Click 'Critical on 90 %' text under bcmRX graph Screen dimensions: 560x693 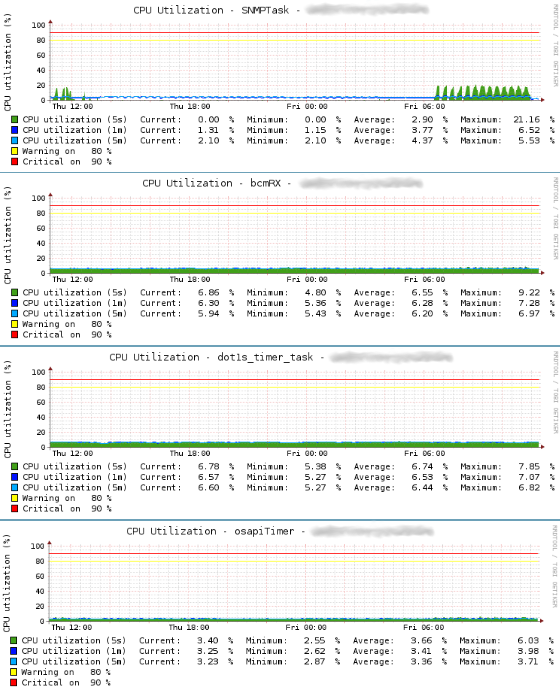[67, 335]
